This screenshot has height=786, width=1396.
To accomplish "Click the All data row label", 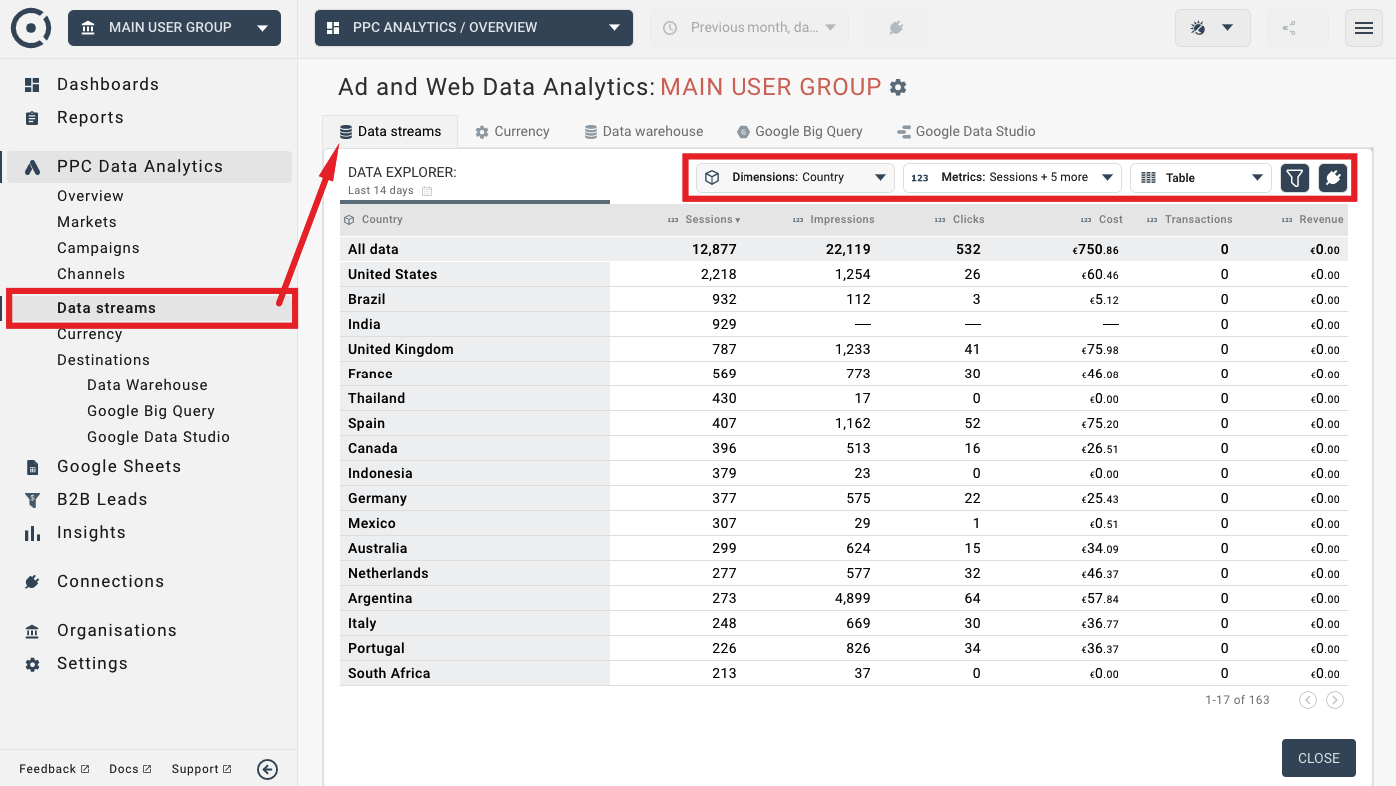I will (373, 249).
